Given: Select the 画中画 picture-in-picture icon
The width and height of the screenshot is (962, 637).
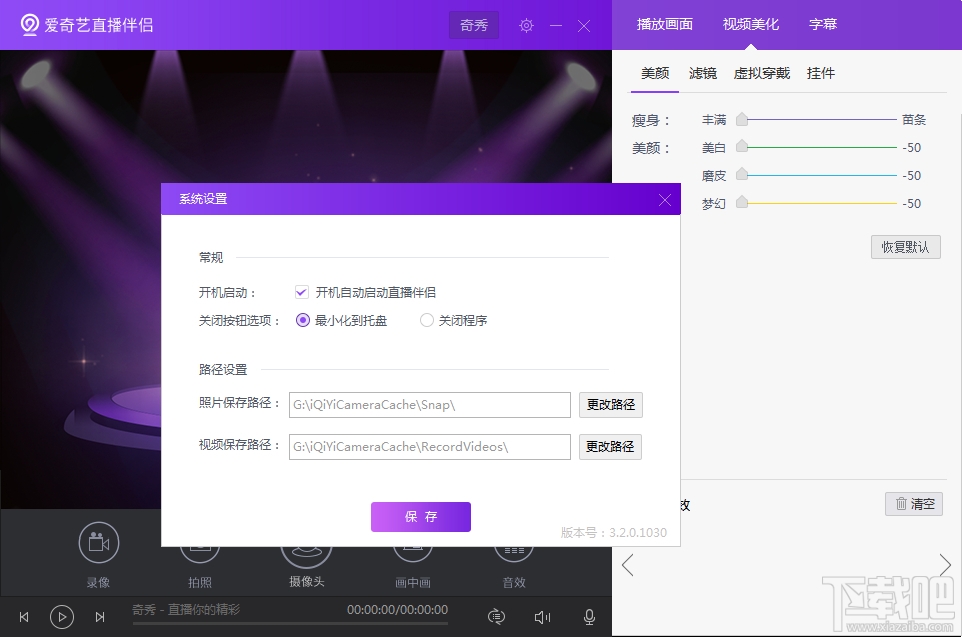Looking at the screenshot, I should 413,543.
